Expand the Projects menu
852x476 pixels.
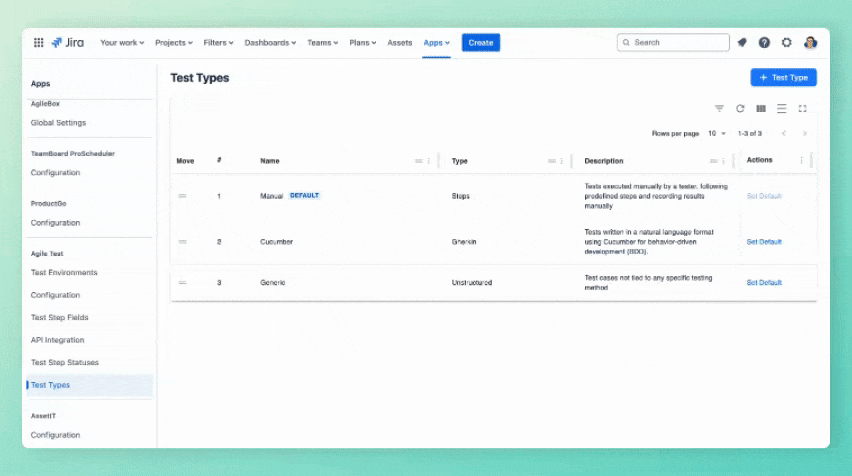coord(175,43)
